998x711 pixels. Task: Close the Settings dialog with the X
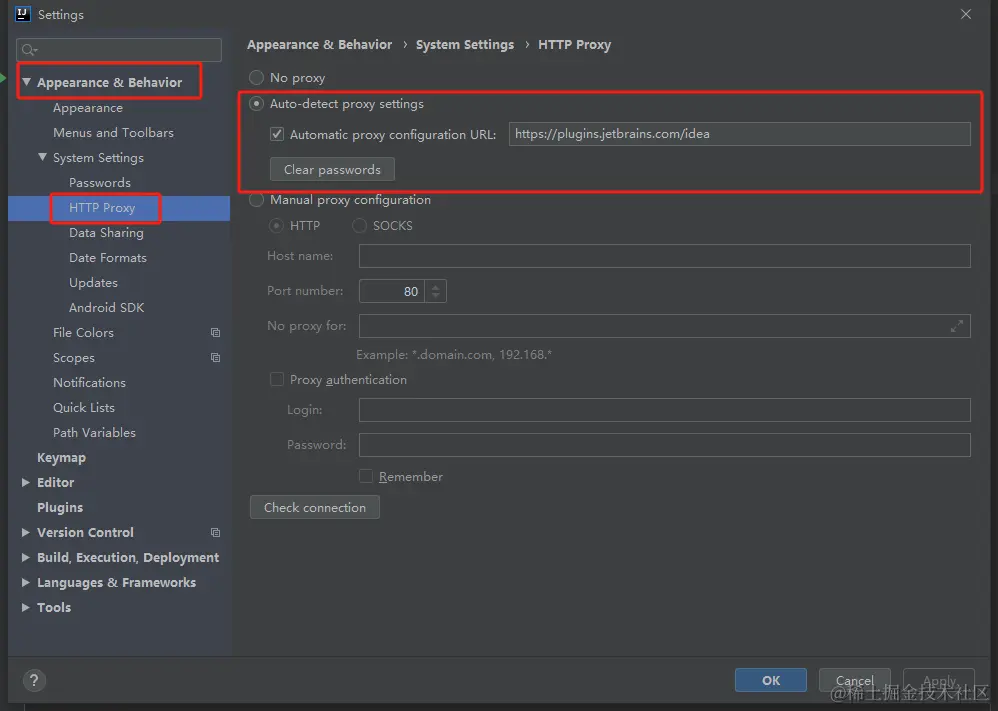coord(966,14)
